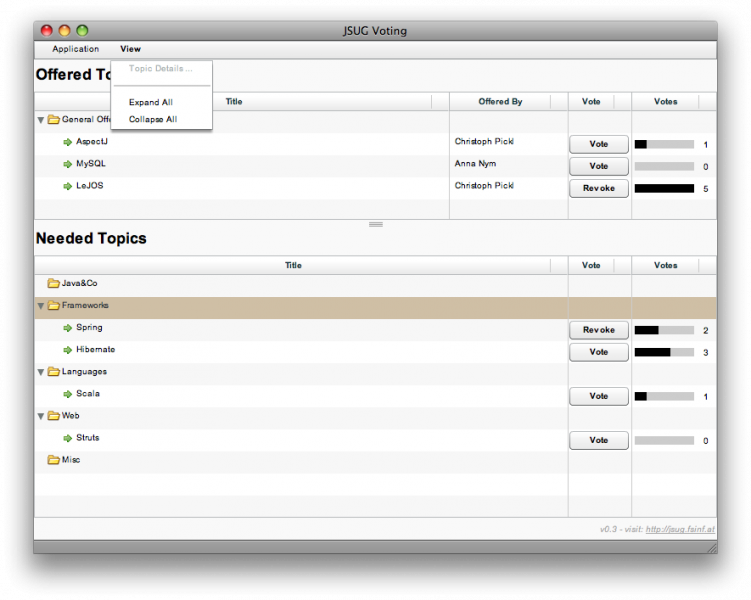This screenshot has height=600, width=751.
Task: Click the green arrow icon beside AspectJ
Action: (x=68, y=142)
